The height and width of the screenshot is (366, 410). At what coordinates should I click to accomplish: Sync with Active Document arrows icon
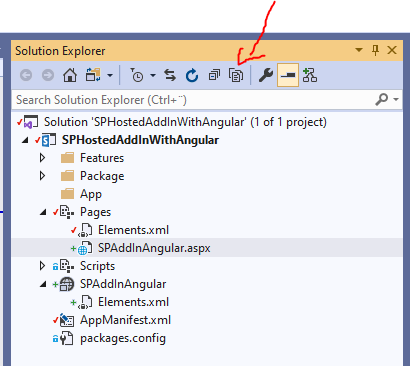coord(170,75)
